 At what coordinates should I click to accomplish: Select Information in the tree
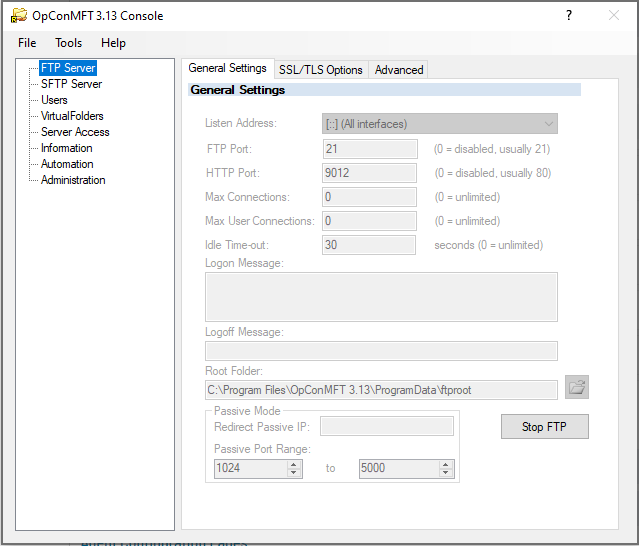tap(66, 148)
